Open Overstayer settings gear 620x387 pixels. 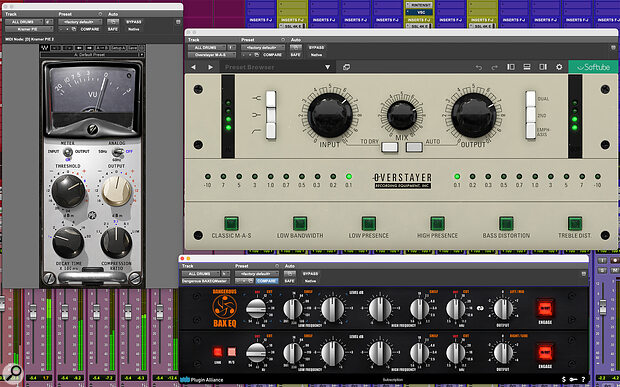(559, 67)
